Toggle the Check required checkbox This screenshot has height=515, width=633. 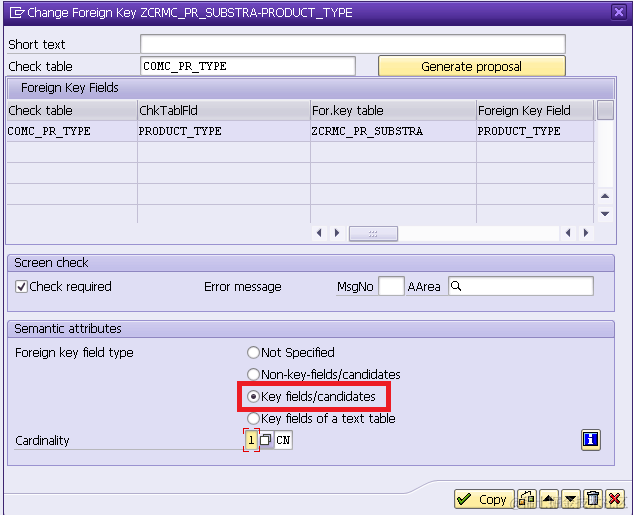[x=21, y=287]
